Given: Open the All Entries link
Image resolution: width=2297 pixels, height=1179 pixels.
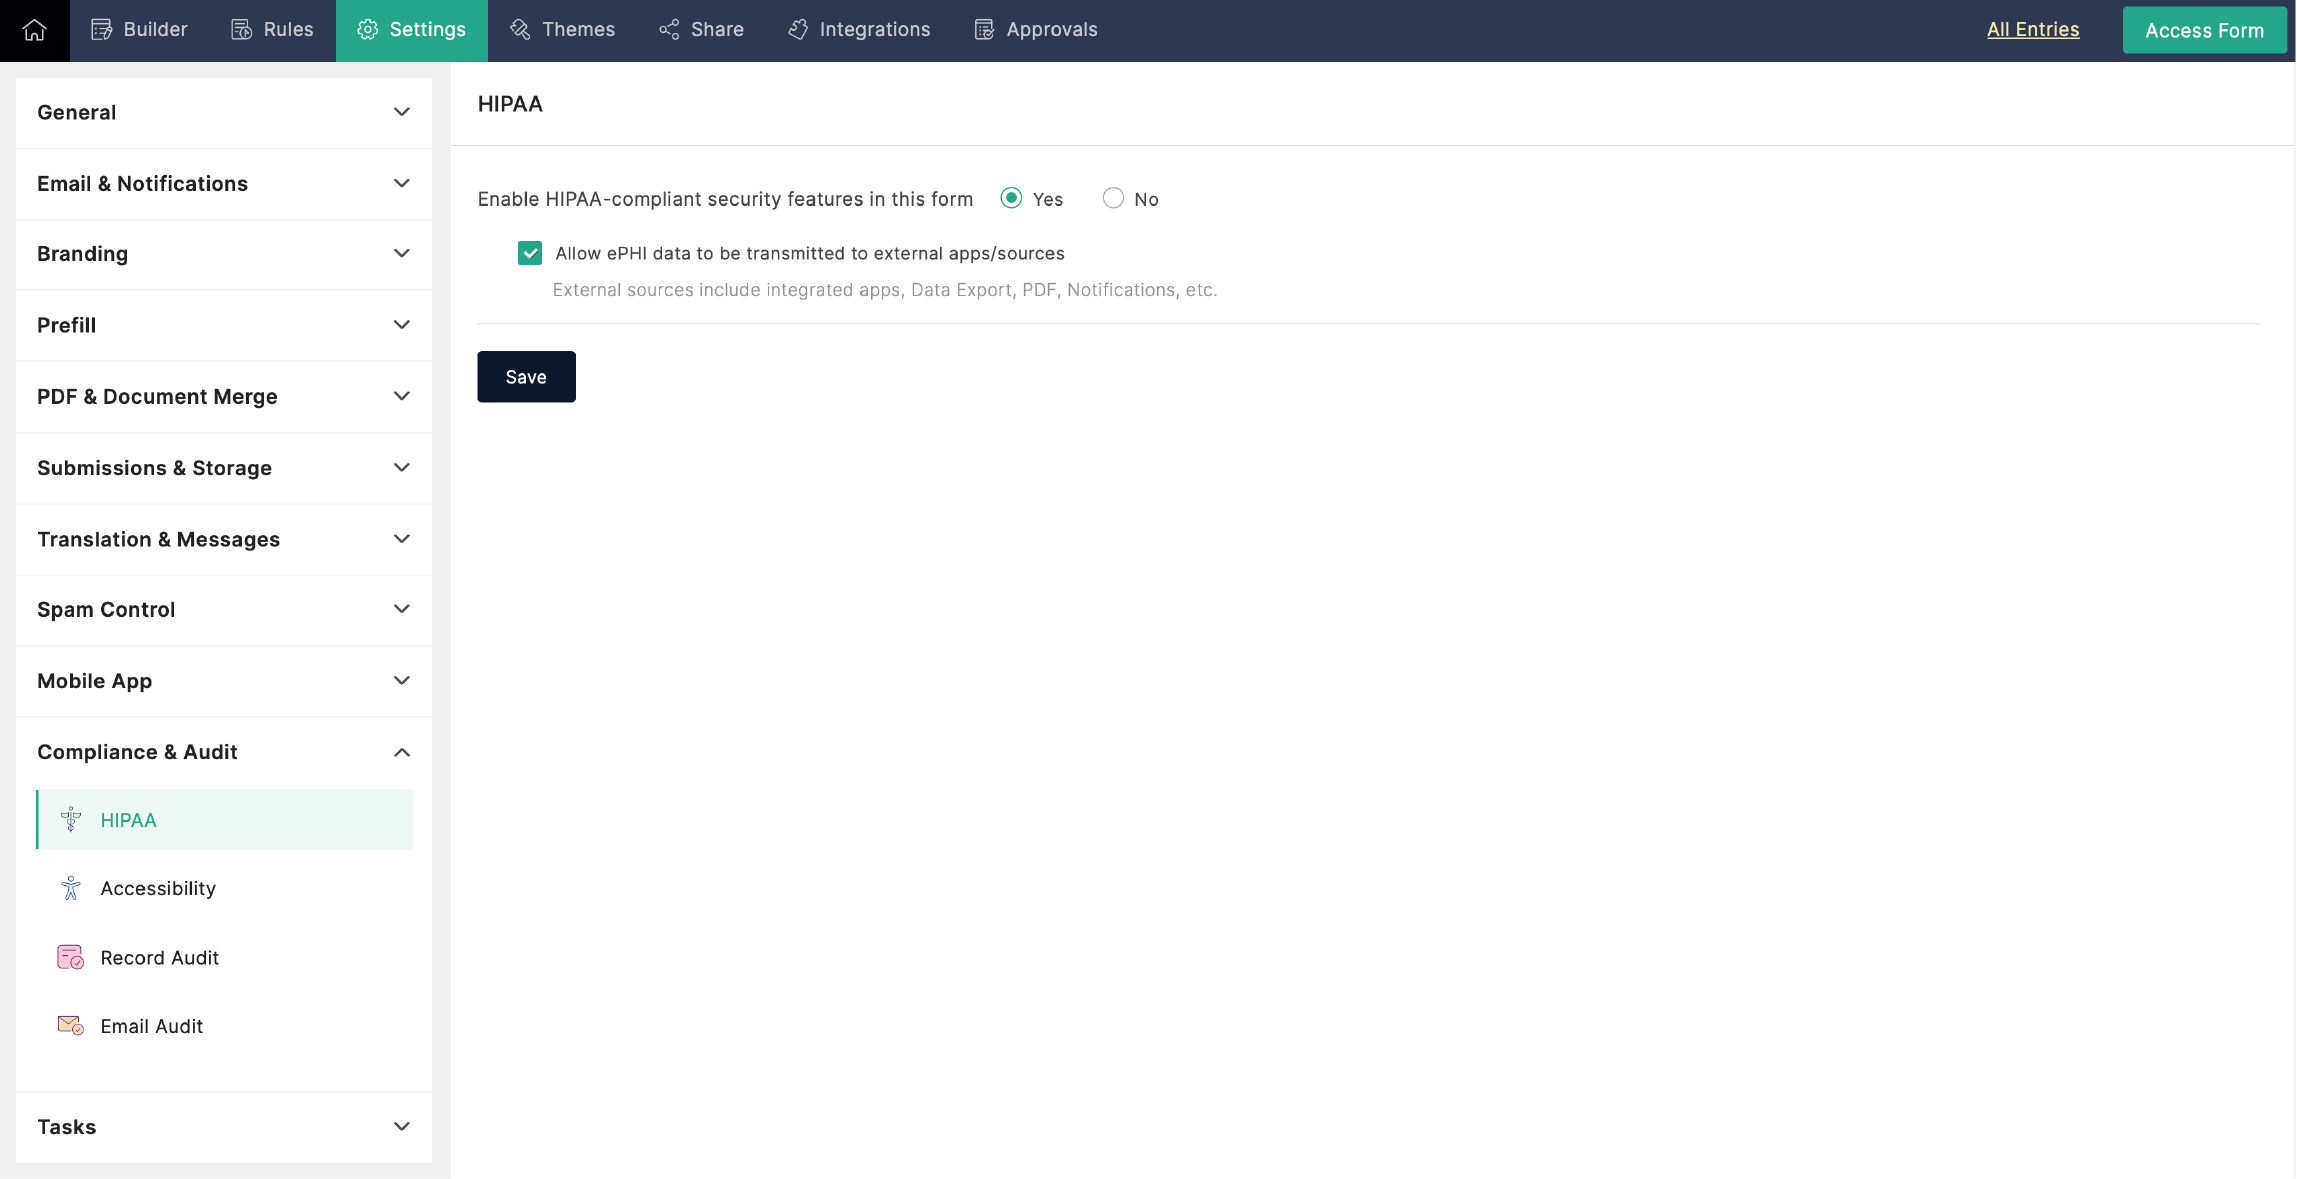Looking at the screenshot, I should click(x=2032, y=30).
